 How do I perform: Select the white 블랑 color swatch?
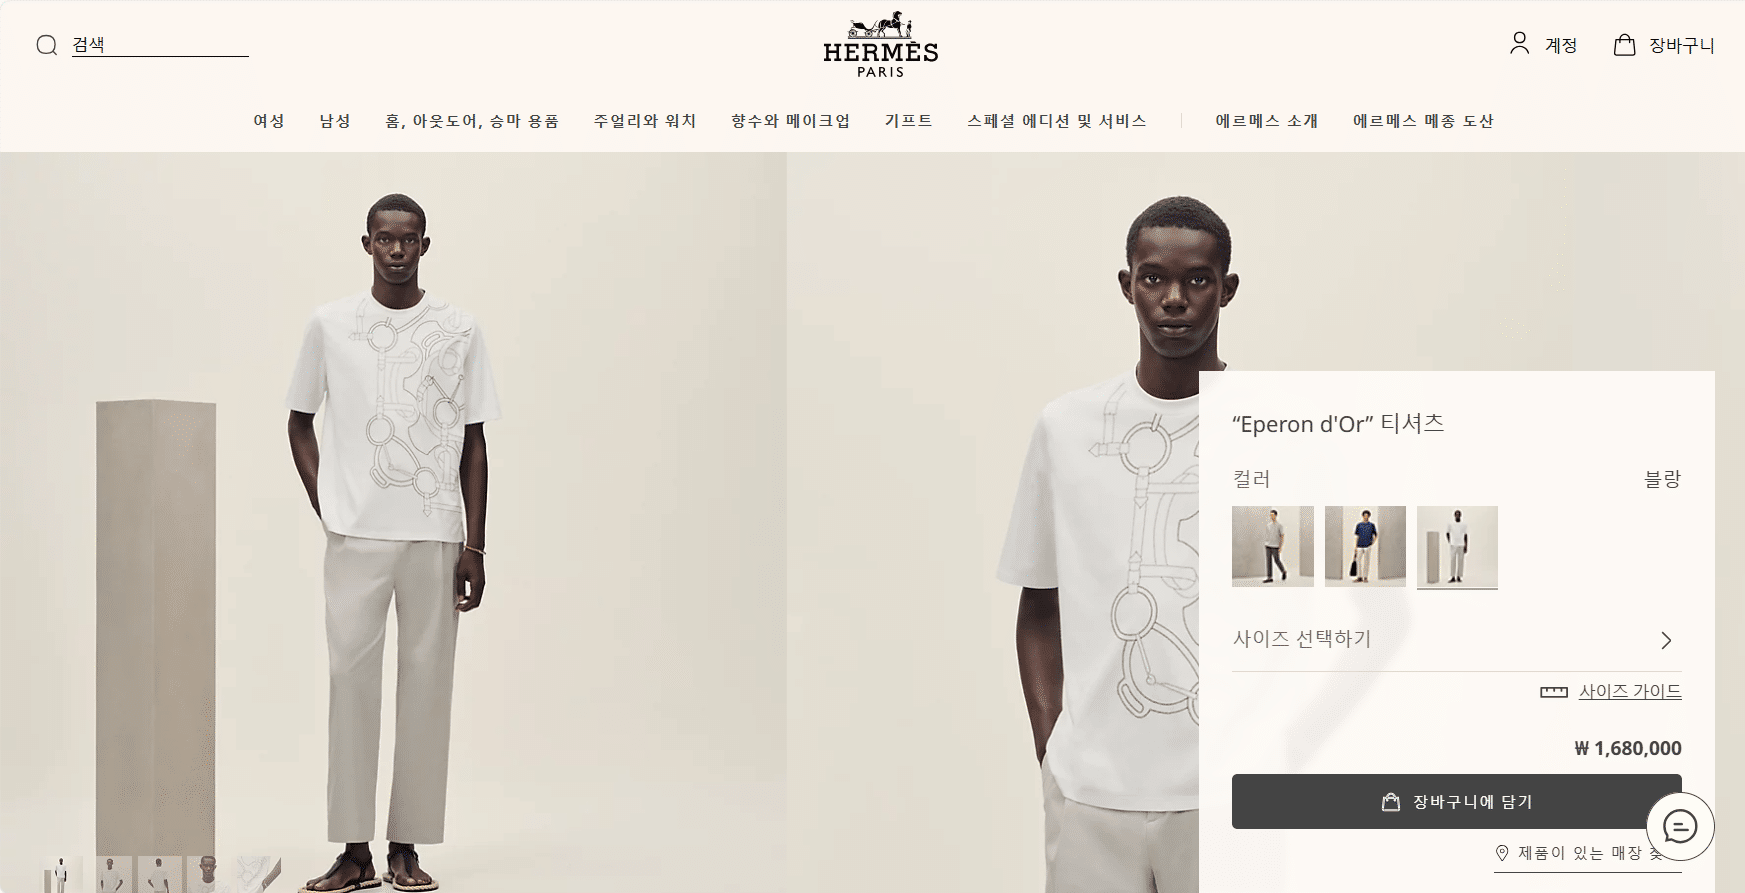(x=1457, y=546)
